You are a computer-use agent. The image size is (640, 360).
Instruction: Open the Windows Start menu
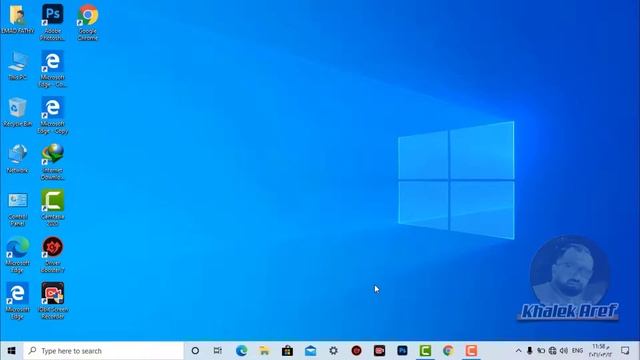click(x=11, y=351)
